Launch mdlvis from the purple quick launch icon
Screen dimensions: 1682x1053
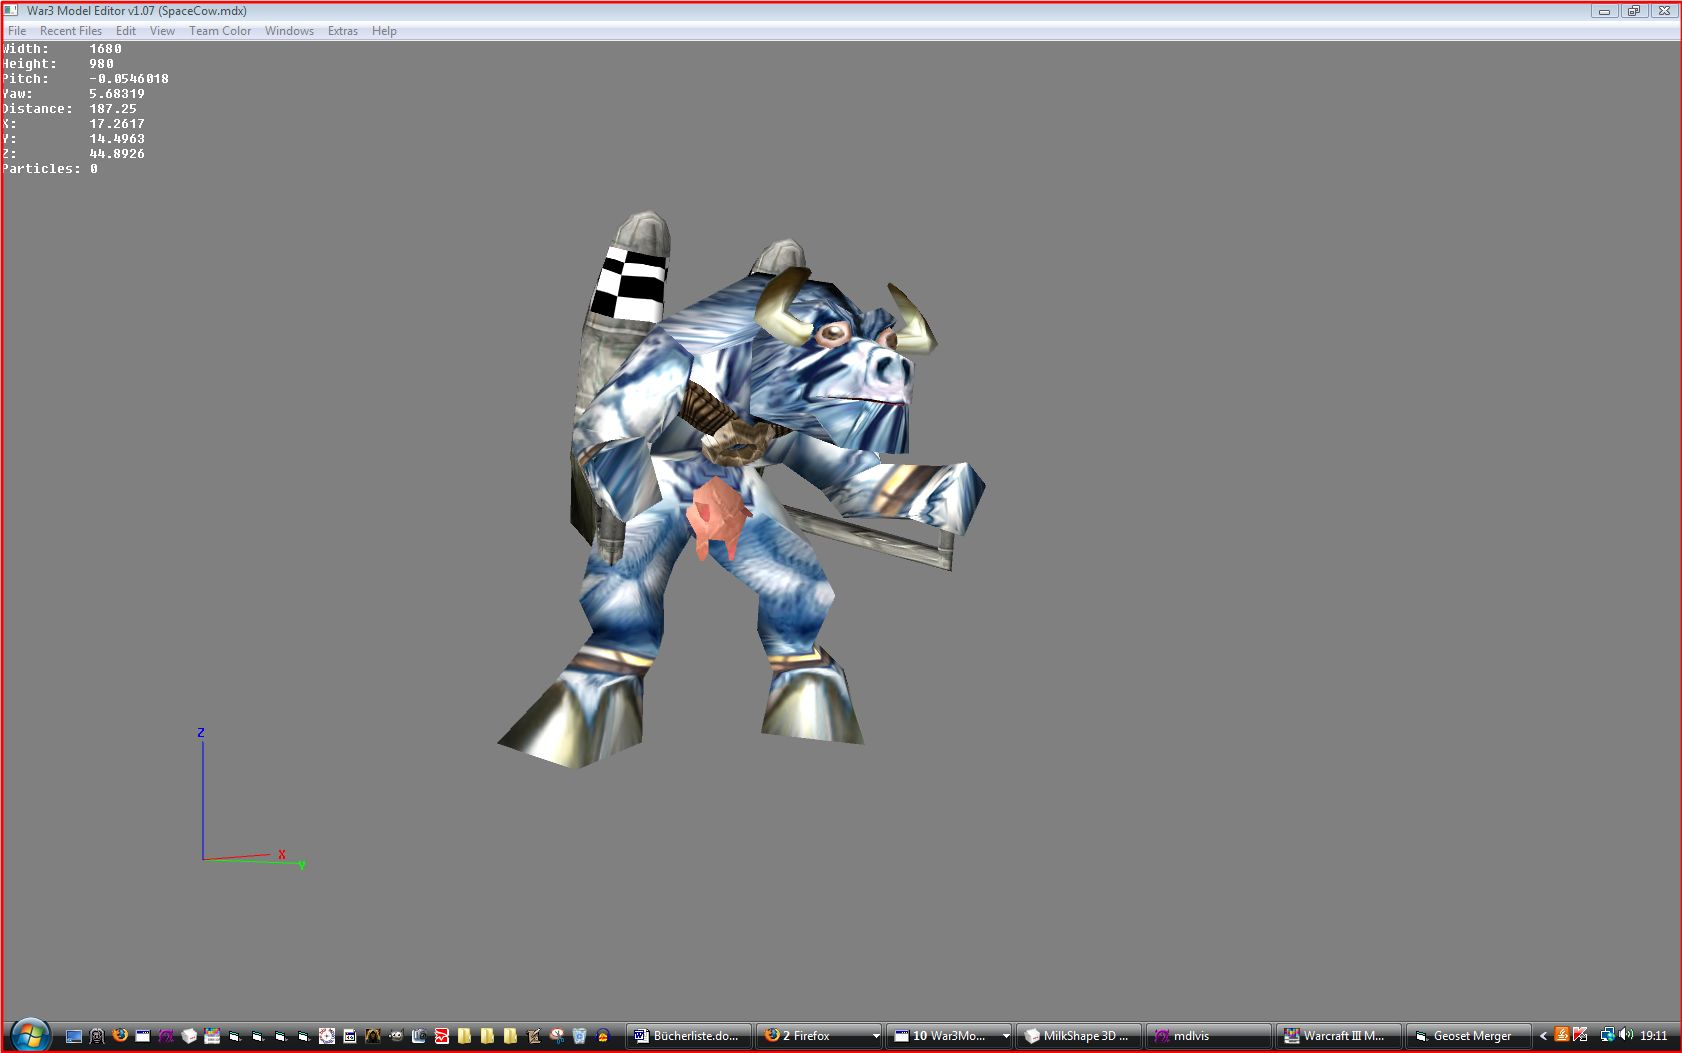pyautogui.click(x=166, y=1036)
